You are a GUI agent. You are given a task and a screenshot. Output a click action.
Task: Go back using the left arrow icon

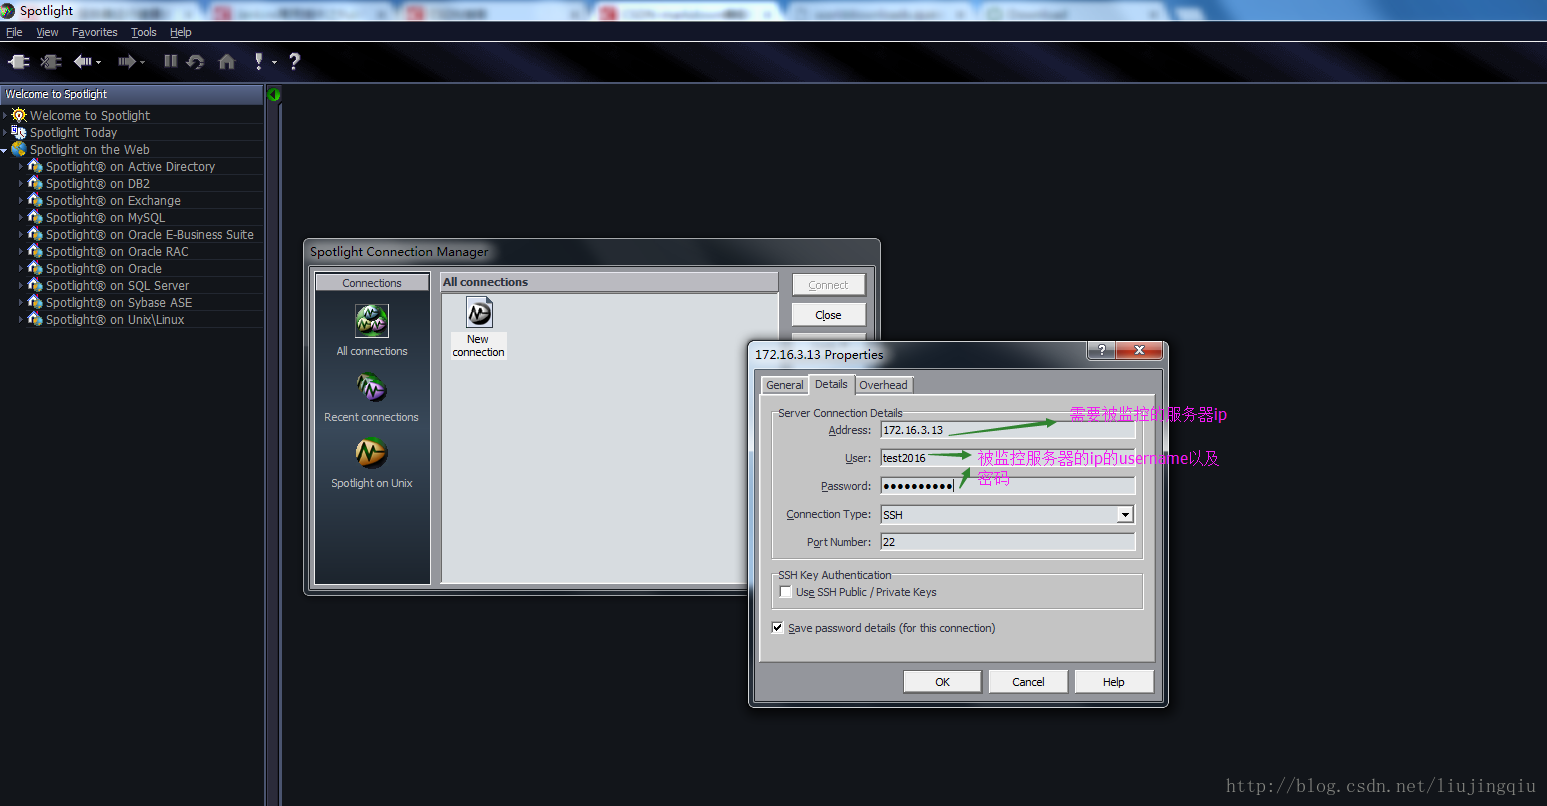tap(83, 62)
